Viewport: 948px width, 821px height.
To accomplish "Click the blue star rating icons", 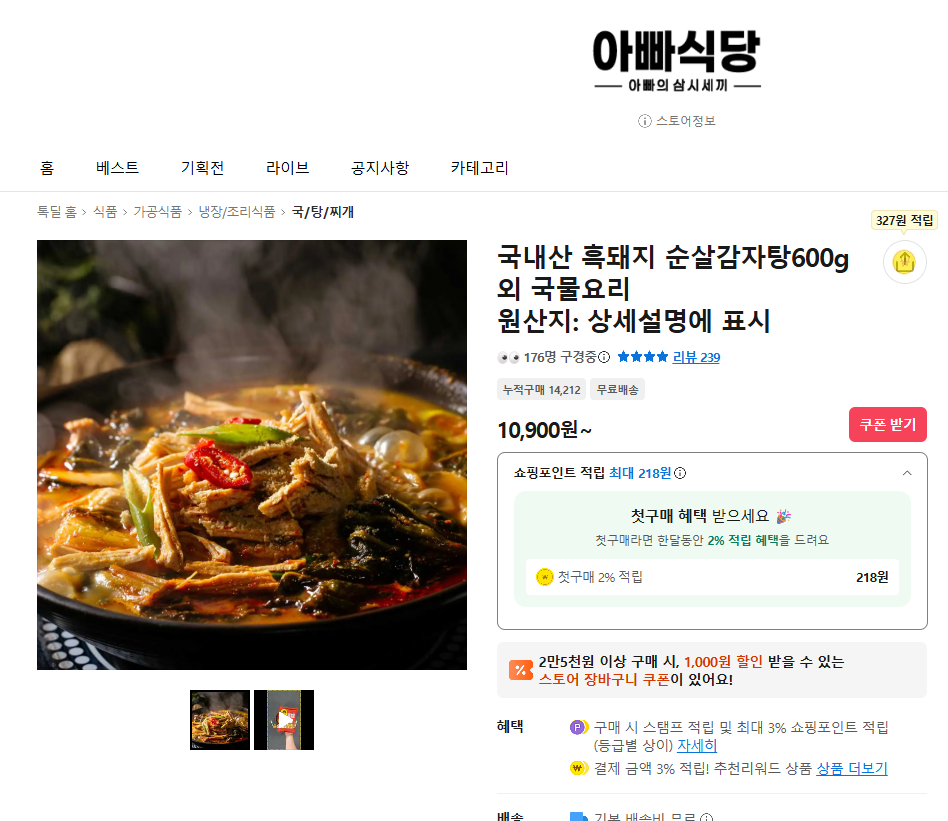I will point(643,357).
